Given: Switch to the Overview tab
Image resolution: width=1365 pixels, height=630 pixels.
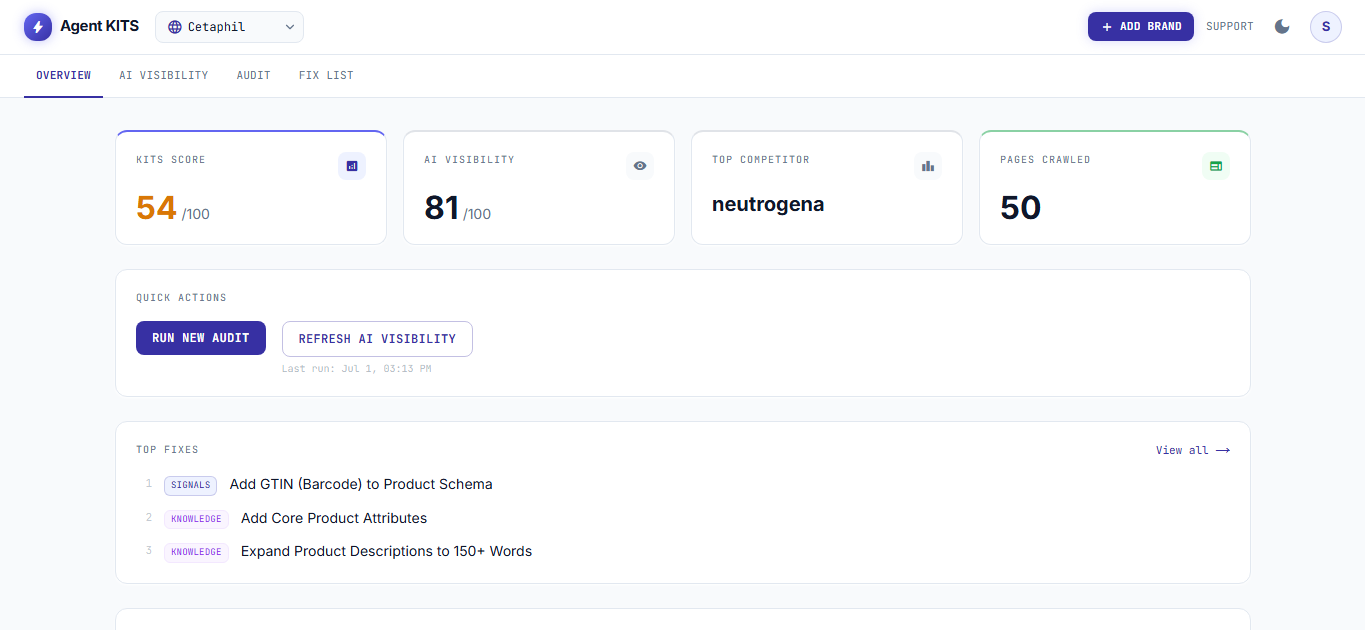Looking at the screenshot, I should click(64, 75).
